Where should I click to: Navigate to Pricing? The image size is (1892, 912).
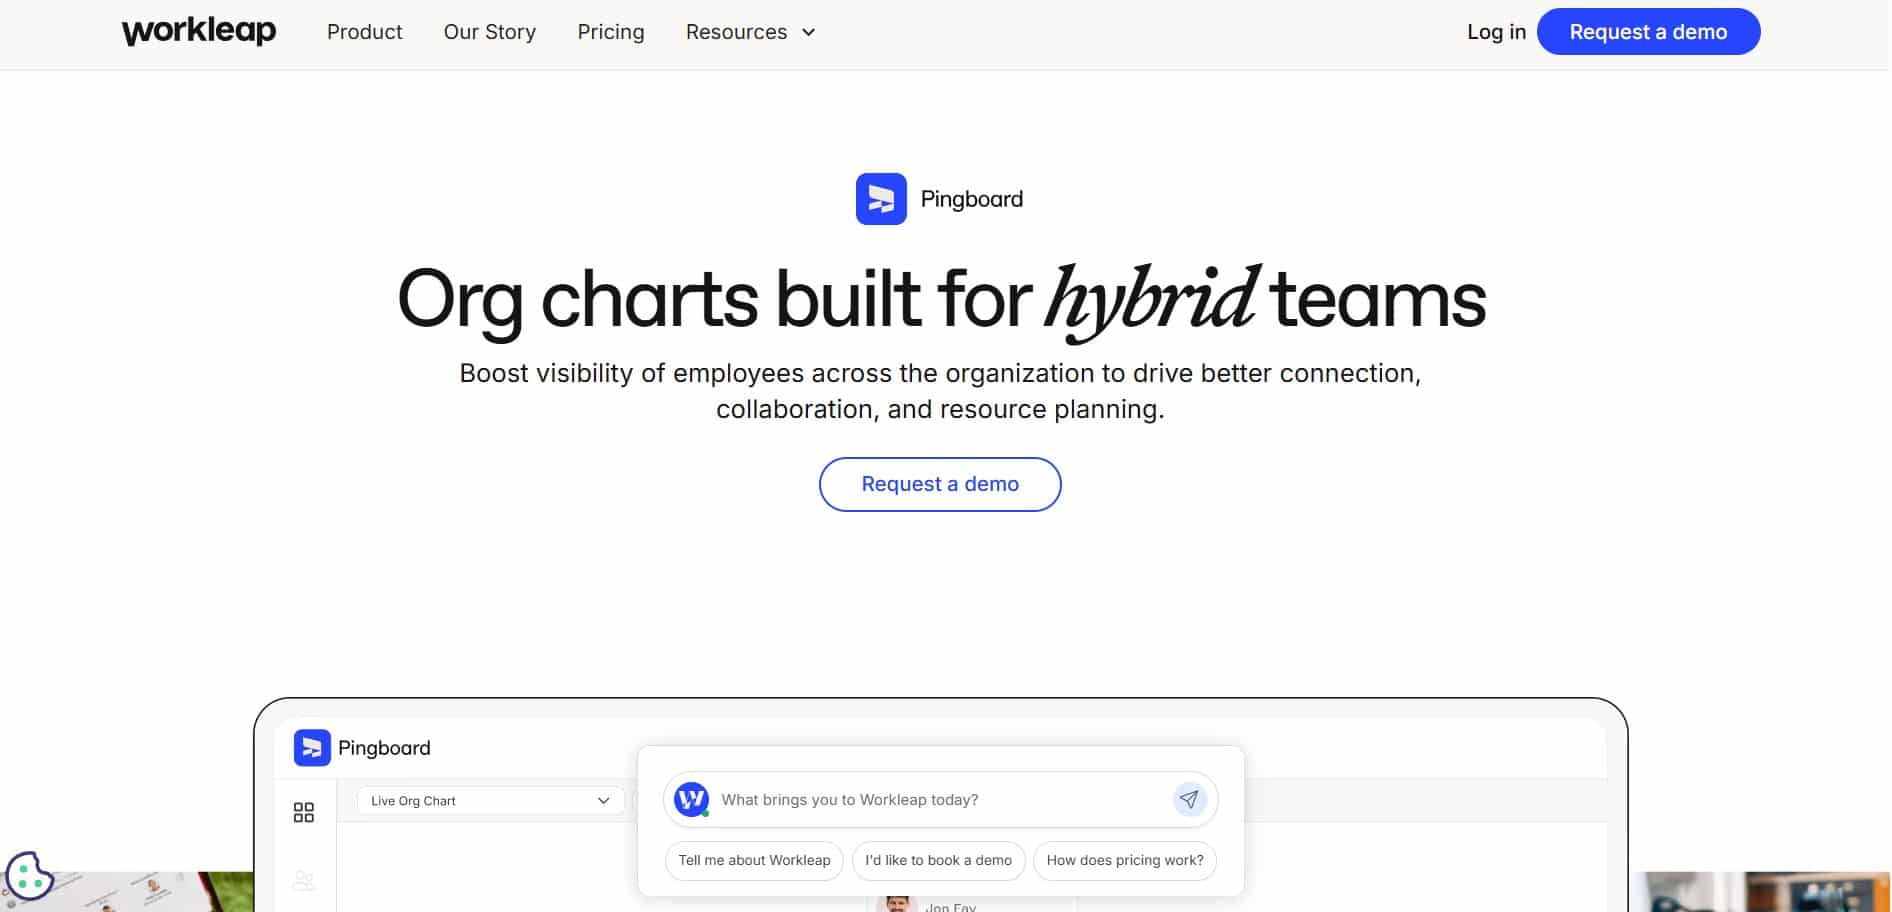[x=611, y=32]
